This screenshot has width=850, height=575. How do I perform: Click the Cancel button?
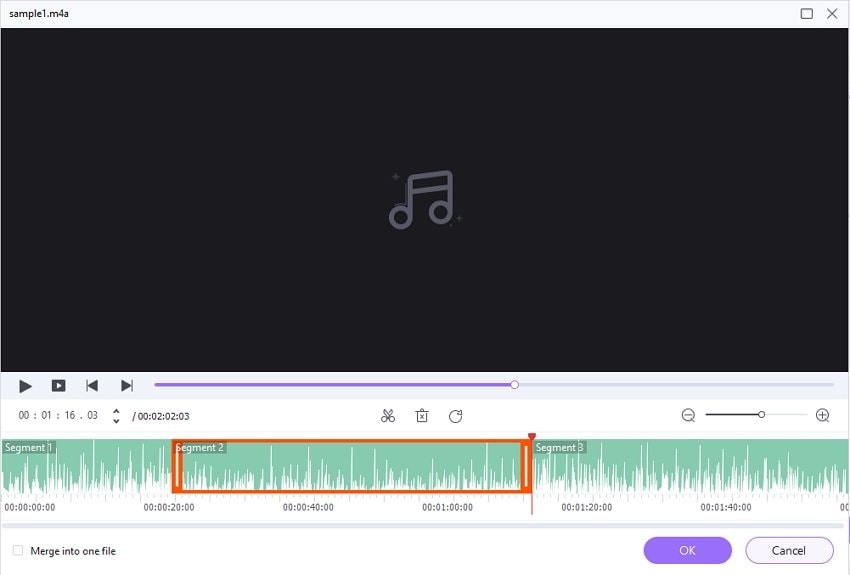tap(789, 551)
